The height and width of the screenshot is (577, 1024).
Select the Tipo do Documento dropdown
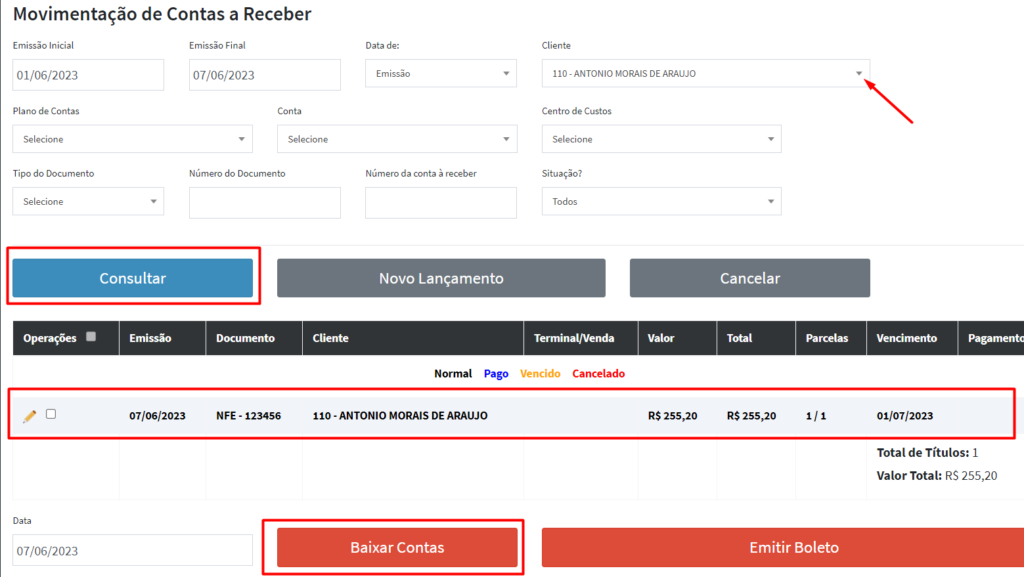[88, 202]
